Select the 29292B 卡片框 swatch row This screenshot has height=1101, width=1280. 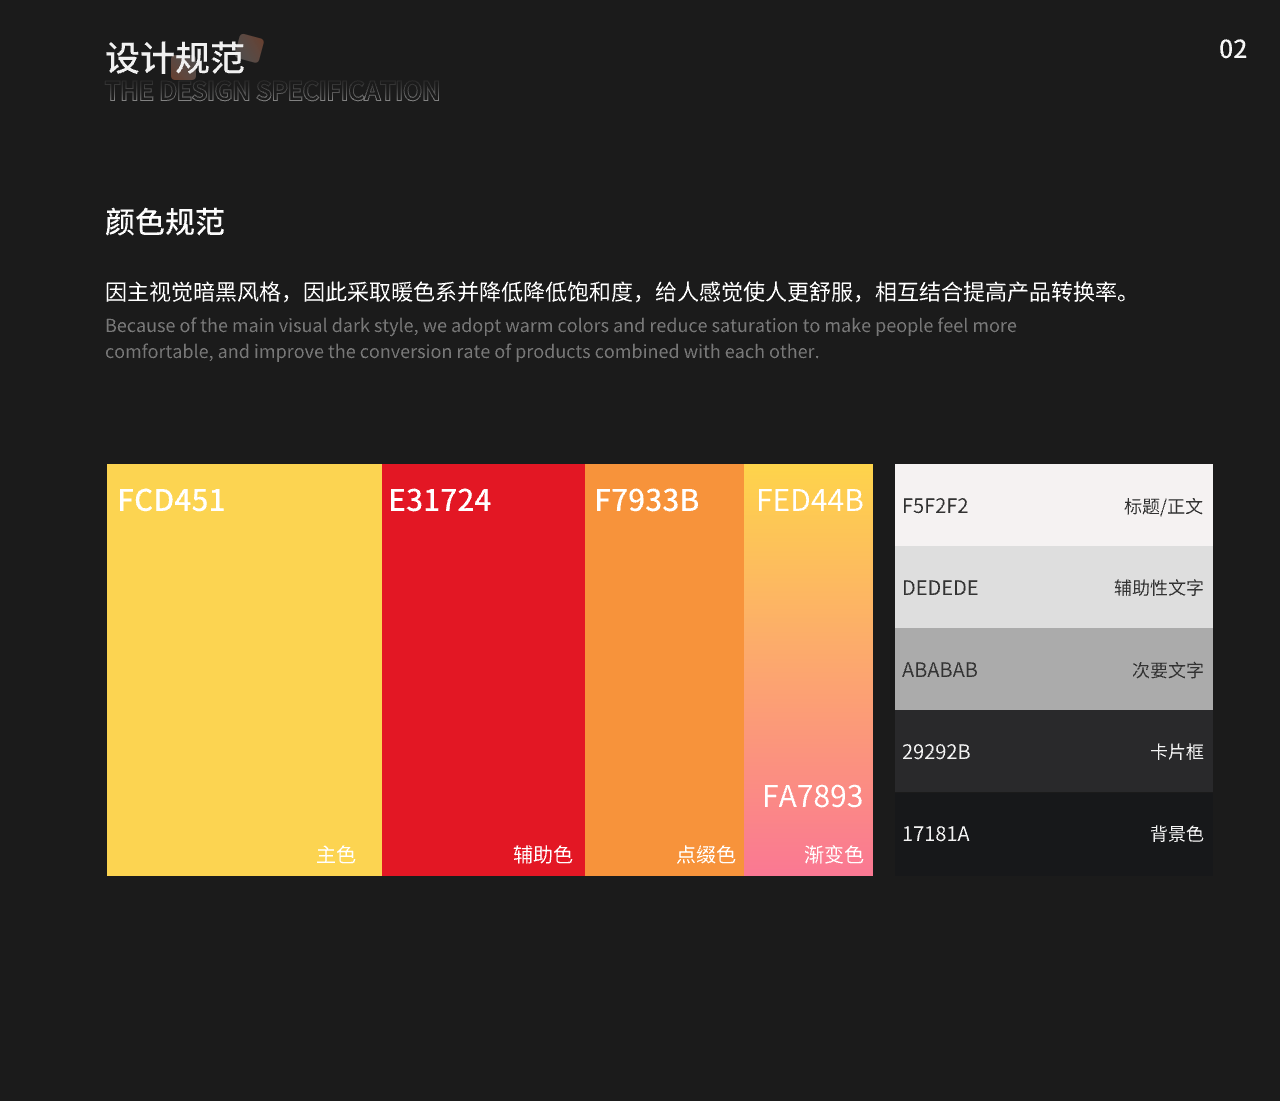1054,751
